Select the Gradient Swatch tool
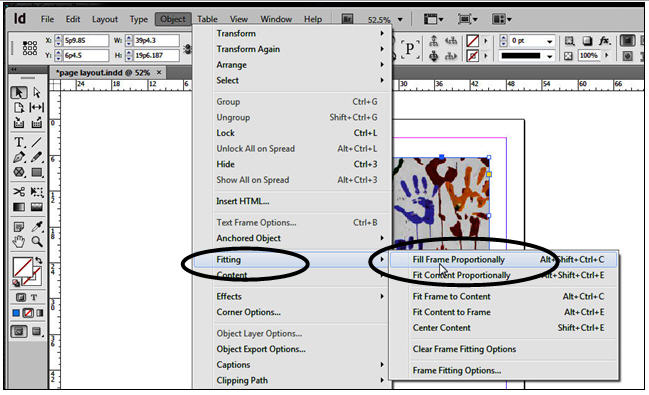The height and width of the screenshot is (395, 649). coord(19,207)
